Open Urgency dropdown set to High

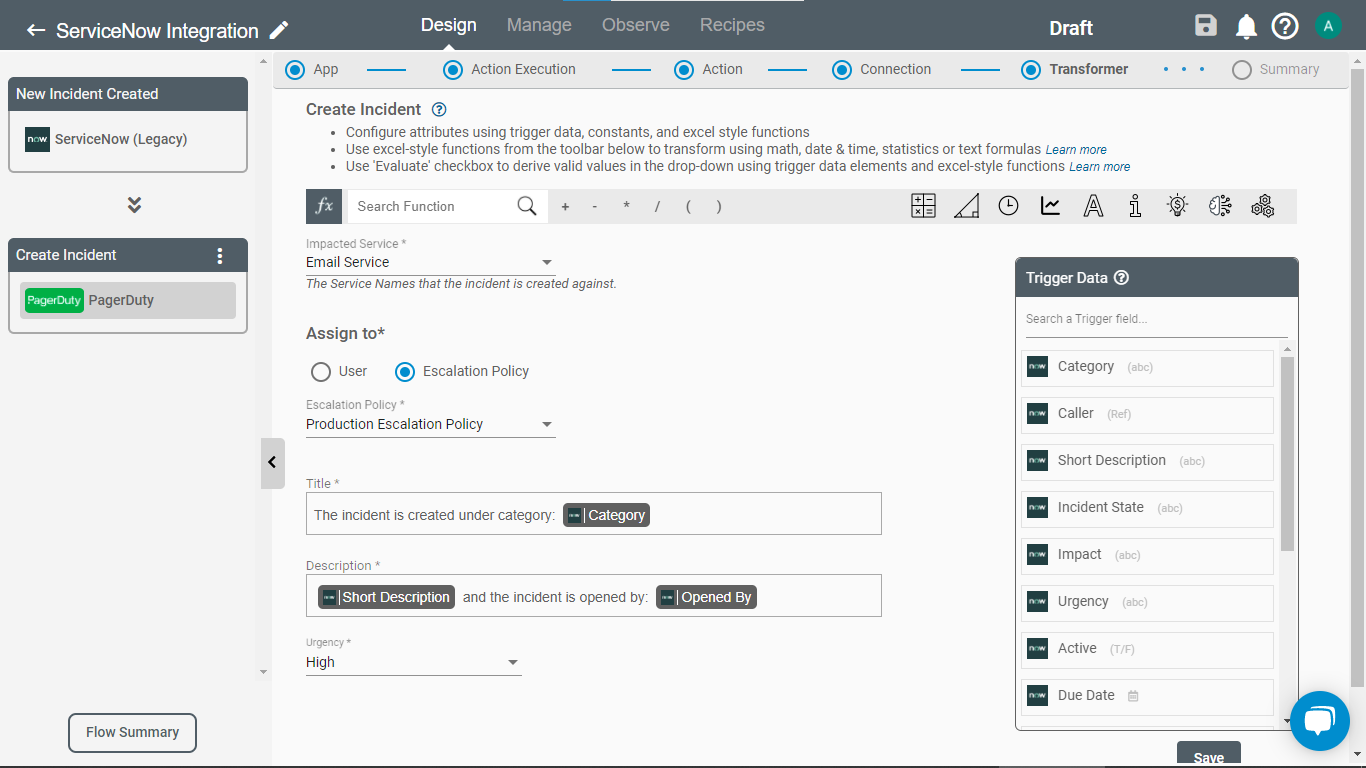click(x=413, y=663)
